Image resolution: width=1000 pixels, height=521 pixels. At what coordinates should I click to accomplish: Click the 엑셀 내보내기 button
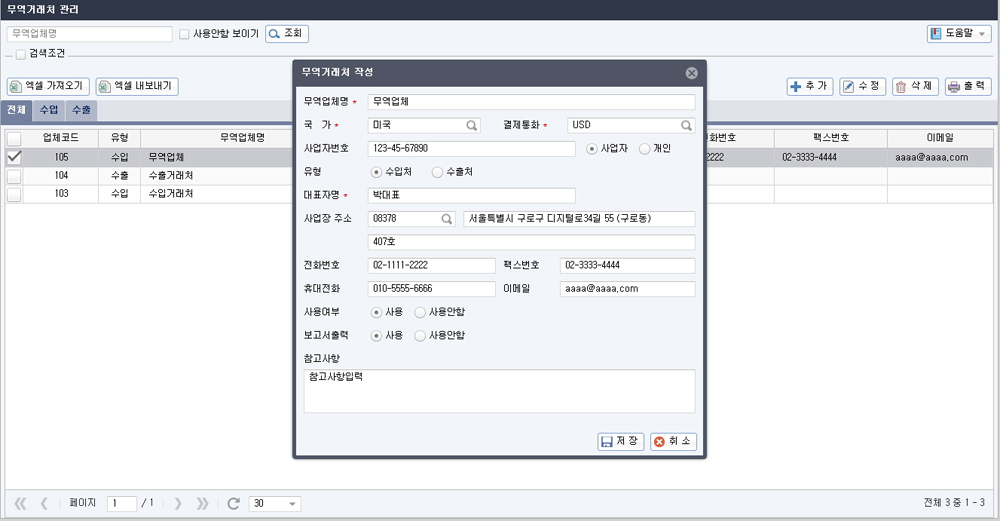(137, 86)
